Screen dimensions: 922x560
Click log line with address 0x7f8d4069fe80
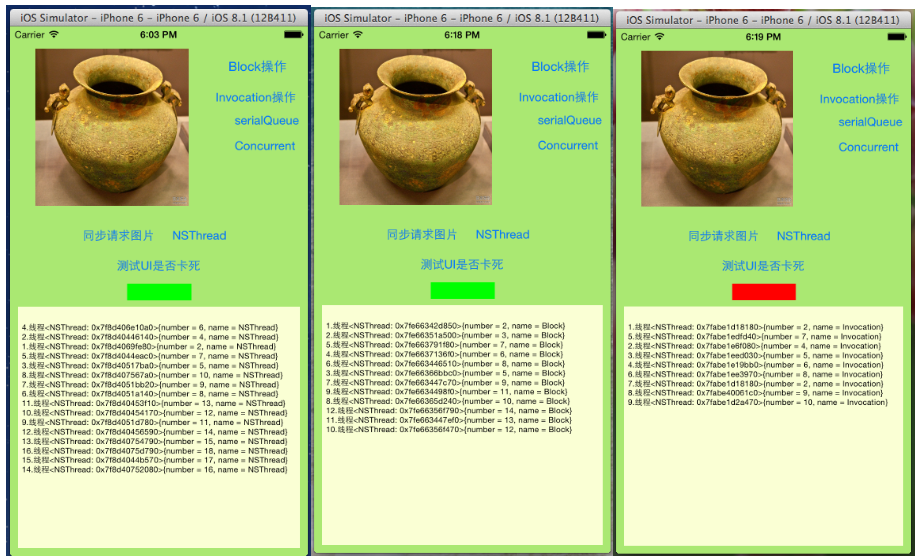point(149,346)
